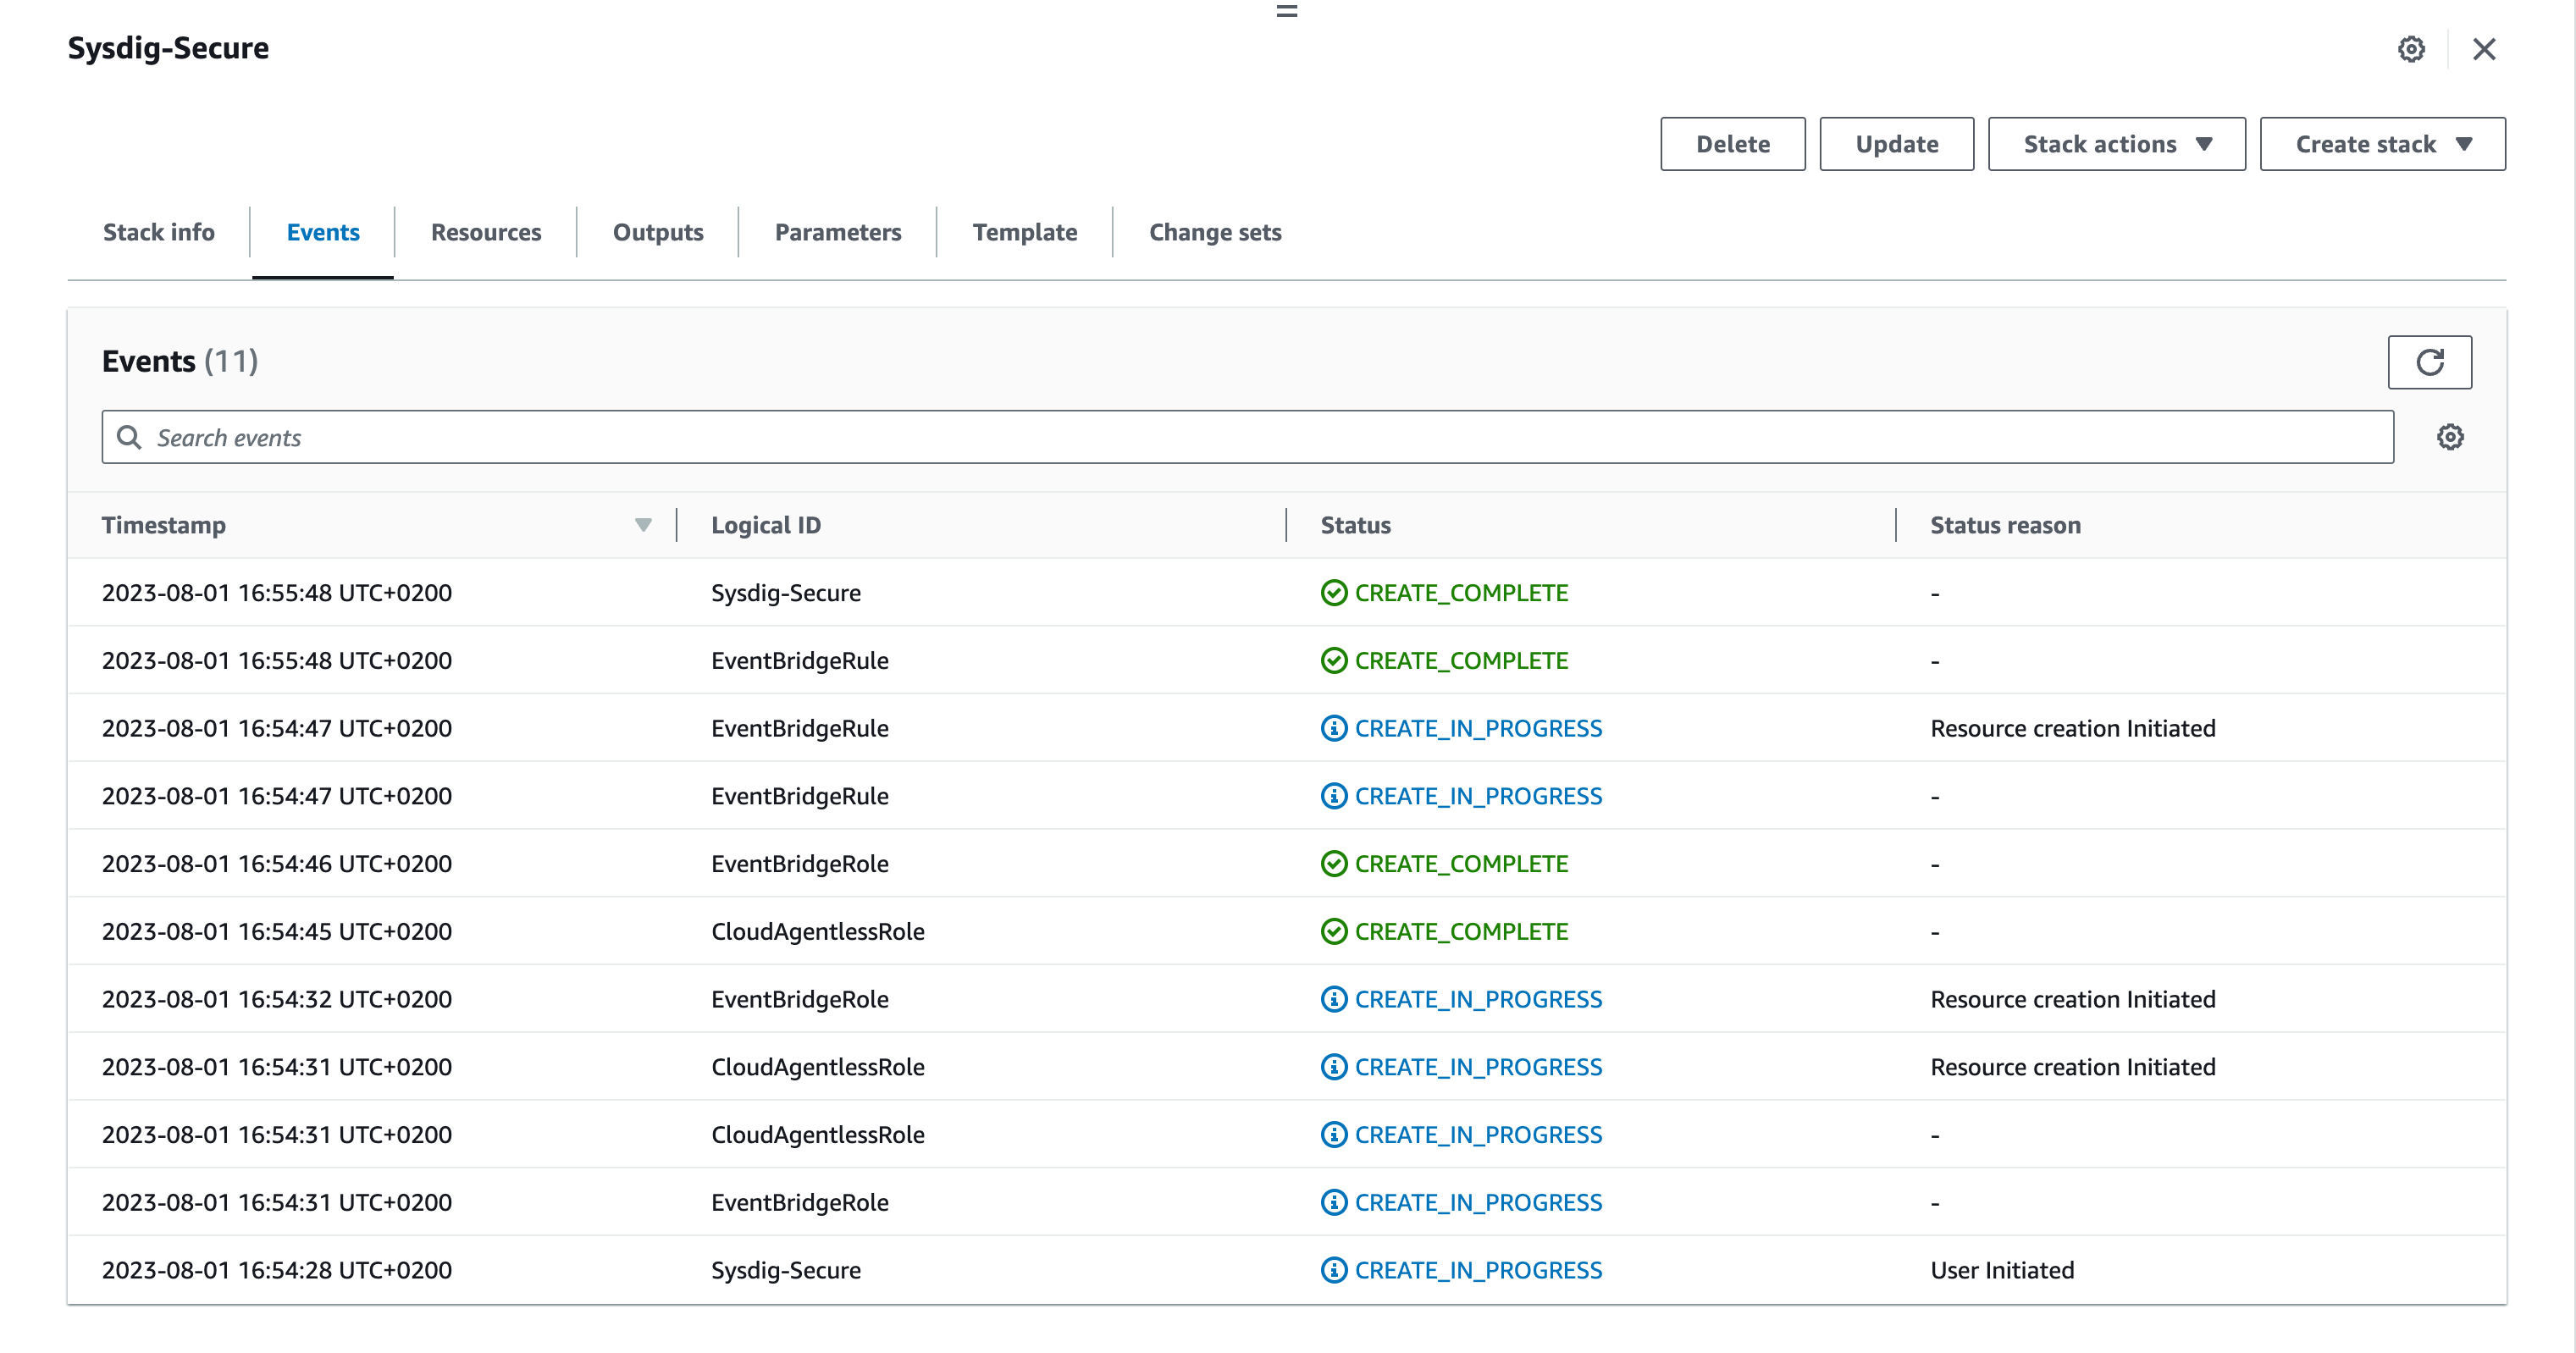Click CREATE_COMPLETE status for CloudAgentlessRole
Viewport: 2576px width, 1353px height.
coord(1461,932)
